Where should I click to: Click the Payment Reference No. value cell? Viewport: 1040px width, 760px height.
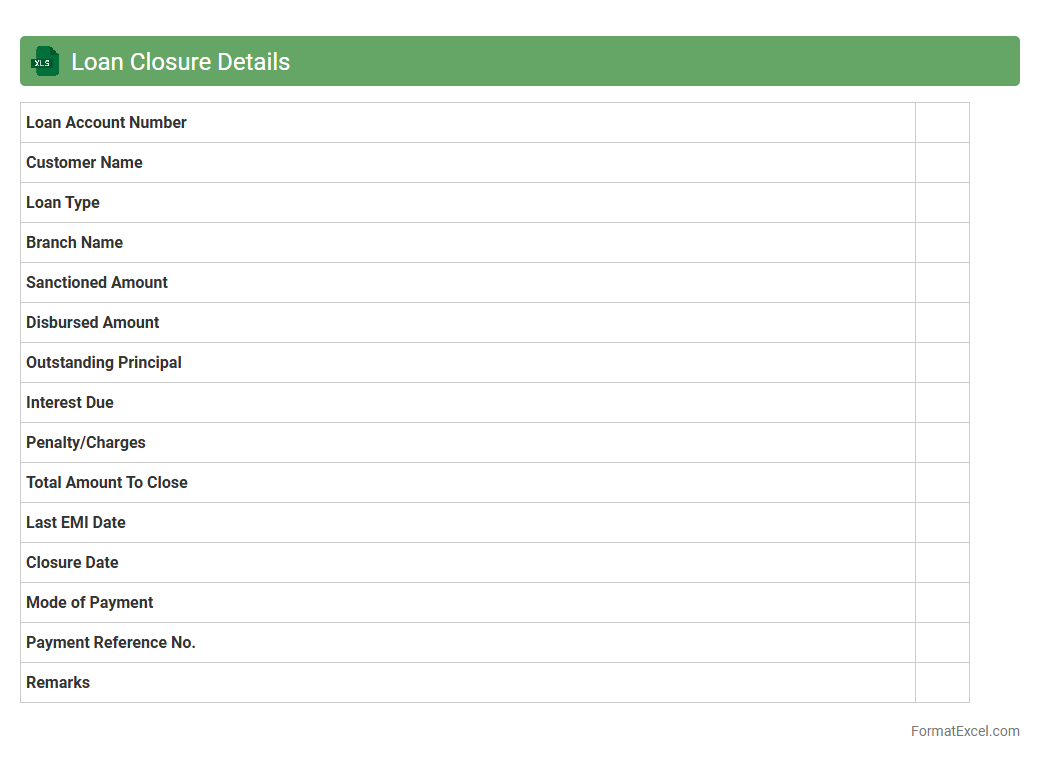[941, 642]
